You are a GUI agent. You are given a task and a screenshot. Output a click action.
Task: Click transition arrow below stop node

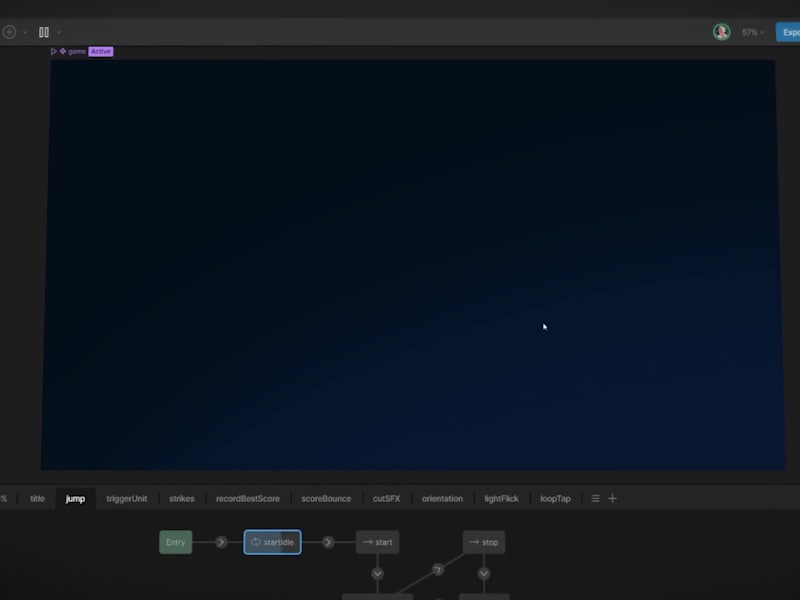tap(484, 573)
